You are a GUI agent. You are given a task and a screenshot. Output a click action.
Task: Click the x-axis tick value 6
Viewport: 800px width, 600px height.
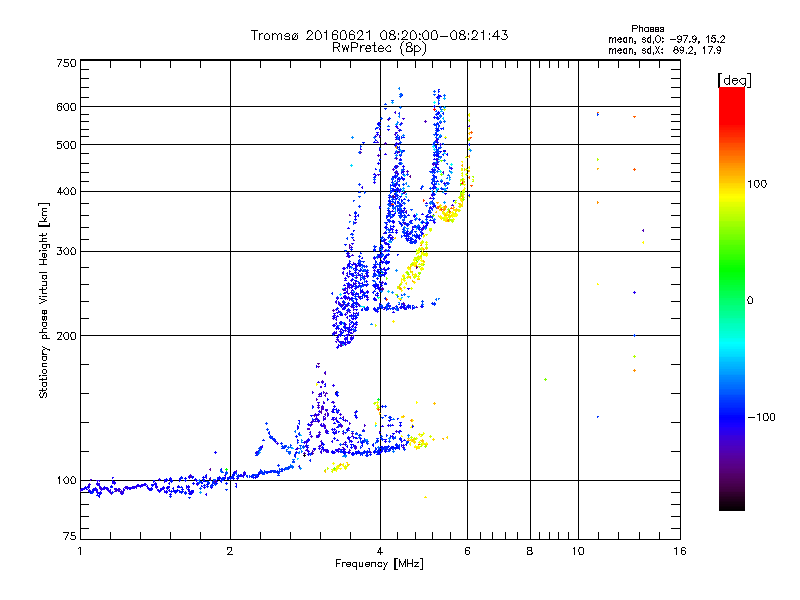coord(467,551)
